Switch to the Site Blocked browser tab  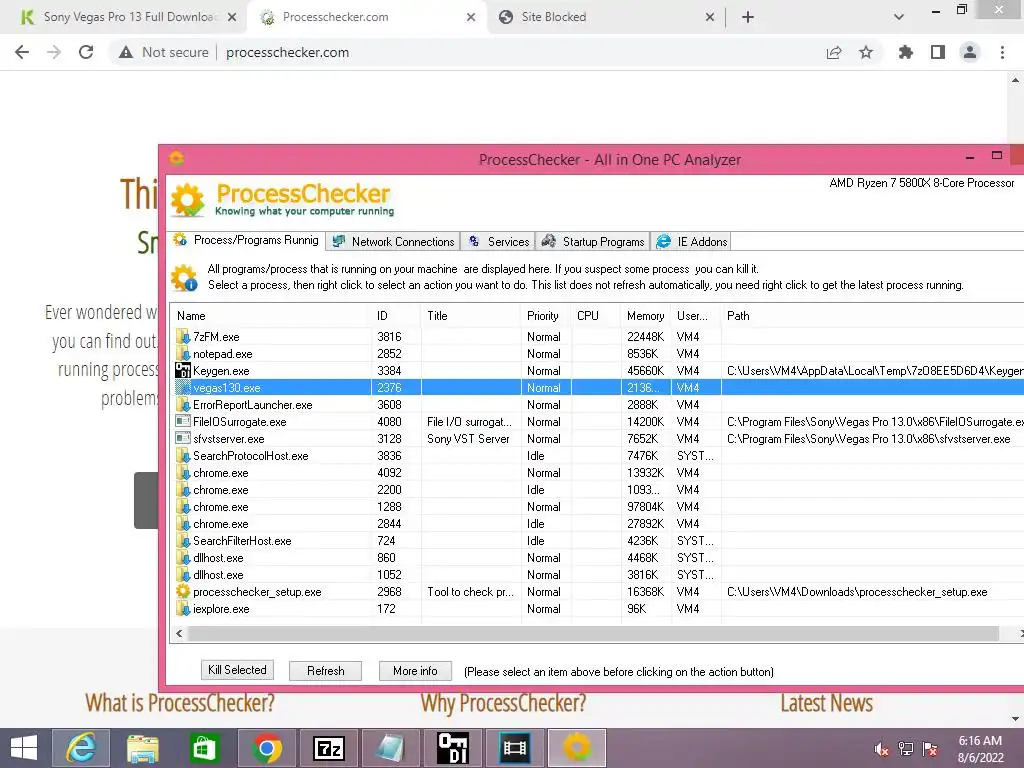coord(605,17)
